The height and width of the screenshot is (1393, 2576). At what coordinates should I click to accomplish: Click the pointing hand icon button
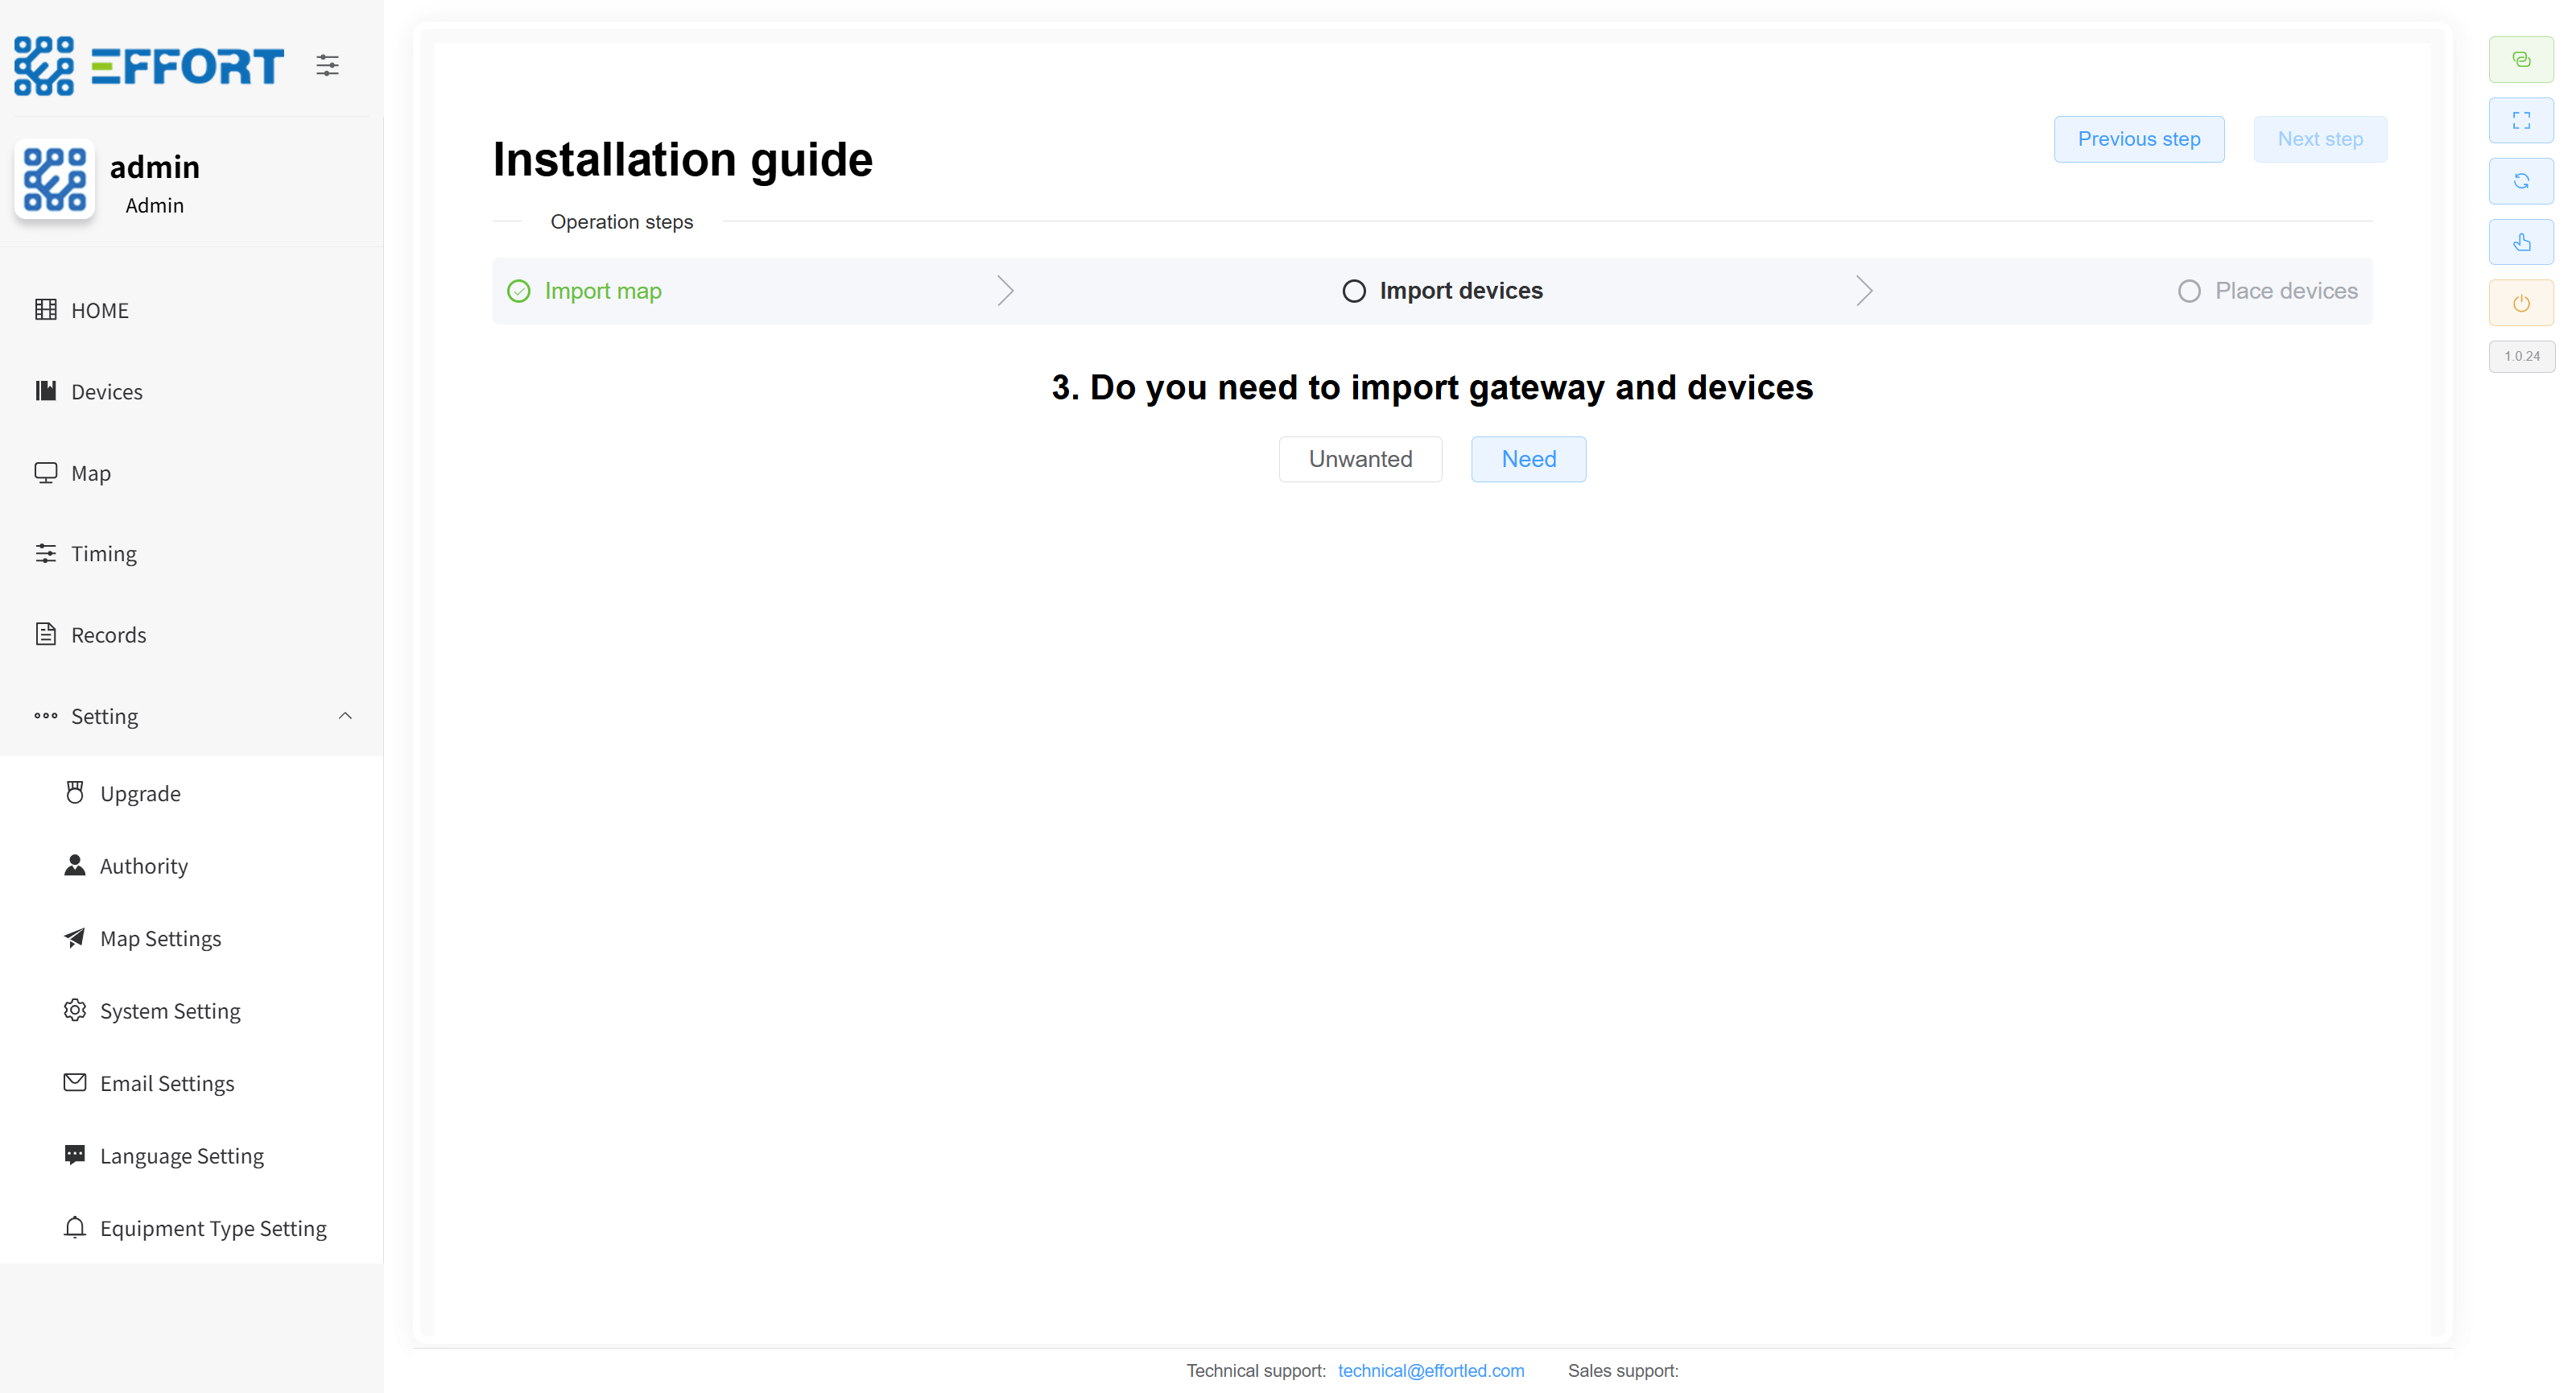(x=2520, y=242)
